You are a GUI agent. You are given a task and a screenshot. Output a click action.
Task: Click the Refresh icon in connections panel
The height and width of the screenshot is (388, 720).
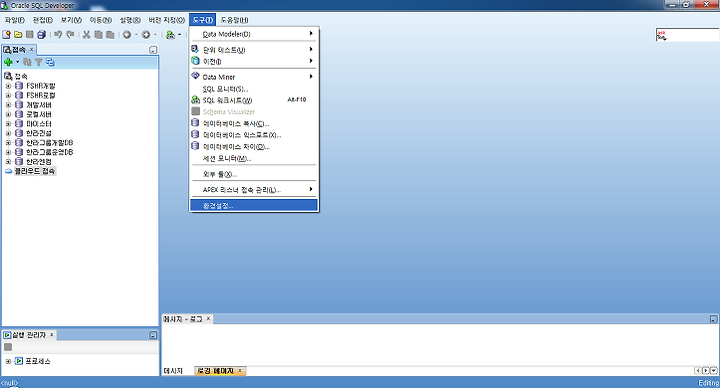27,62
